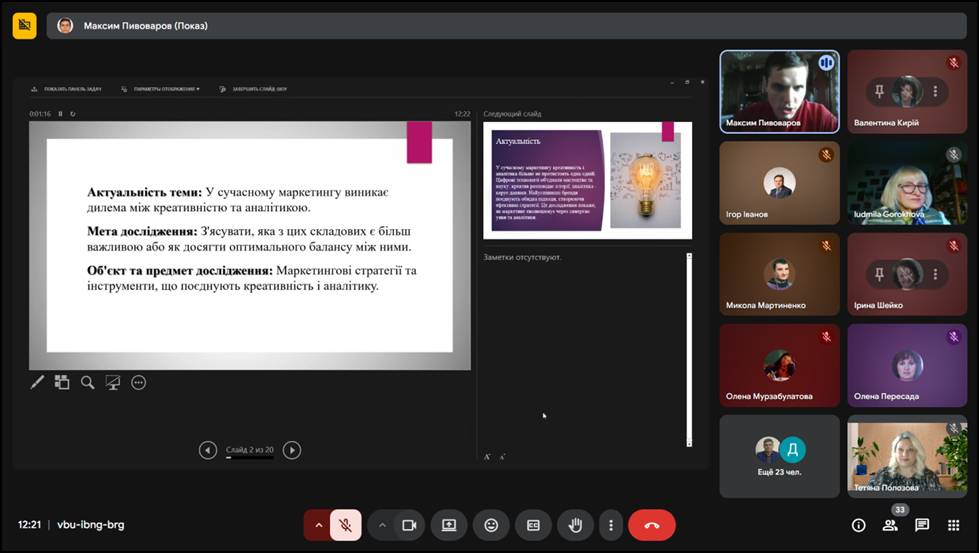
Task: Open the emoji reactions picker
Action: pyautogui.click(x=491, y=525)
